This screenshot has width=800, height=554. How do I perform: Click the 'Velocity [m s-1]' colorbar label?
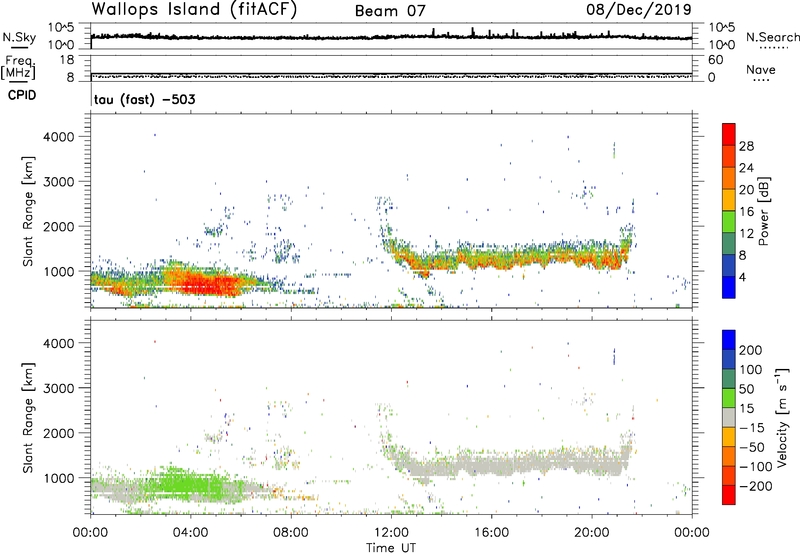point(782,417)
